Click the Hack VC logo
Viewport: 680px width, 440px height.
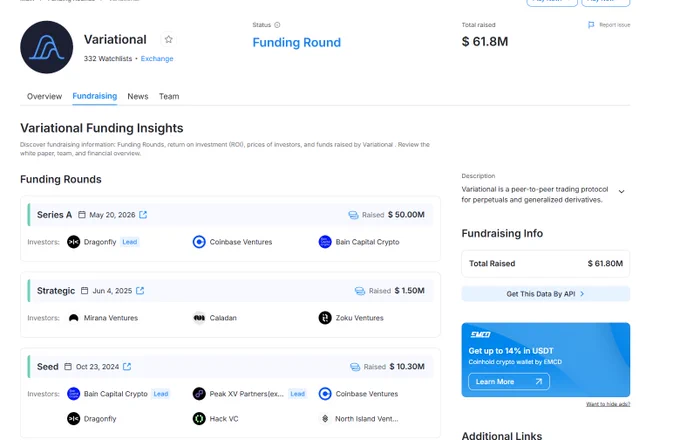pyautogui.click(x=199, y=419)
